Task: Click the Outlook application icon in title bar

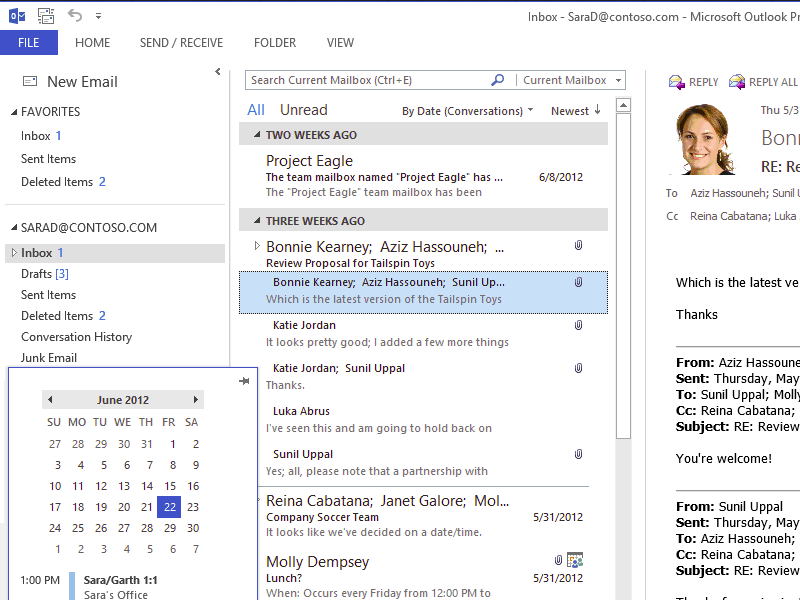Action: coord(17,16)
